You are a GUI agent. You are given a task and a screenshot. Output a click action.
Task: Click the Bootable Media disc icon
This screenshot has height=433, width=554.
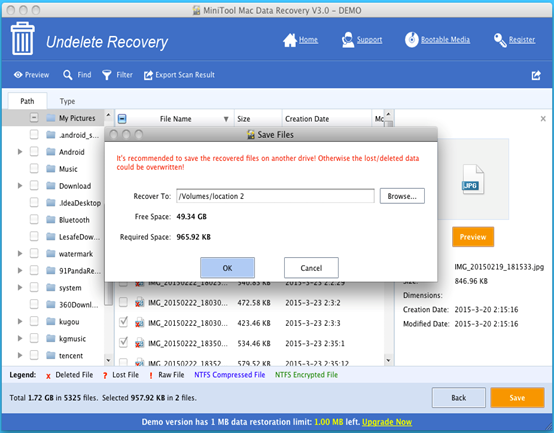point(412,40)
